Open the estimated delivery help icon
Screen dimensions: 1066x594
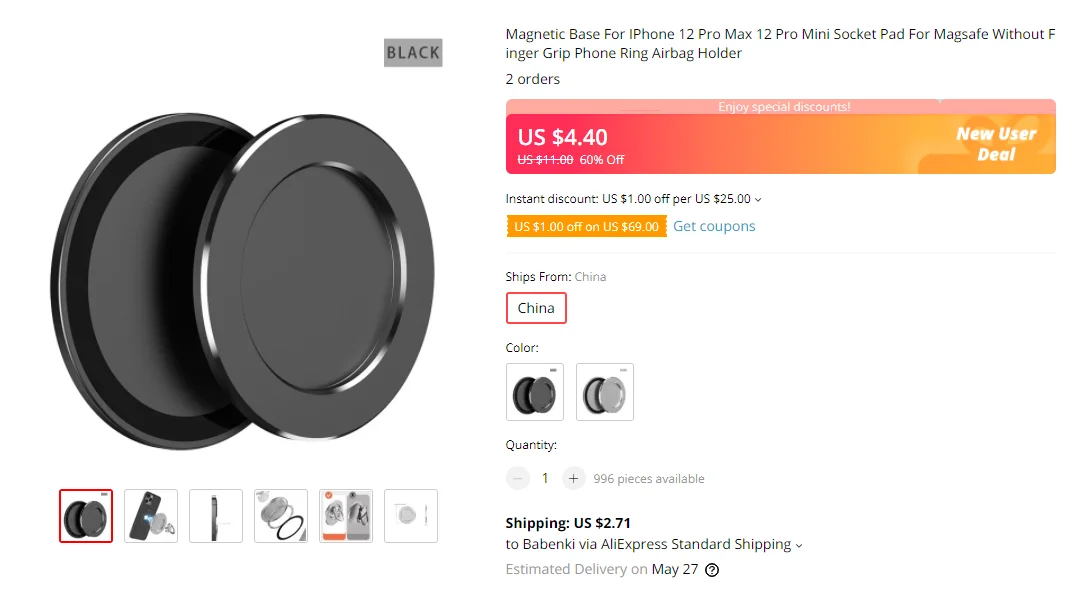pos(712,570)
